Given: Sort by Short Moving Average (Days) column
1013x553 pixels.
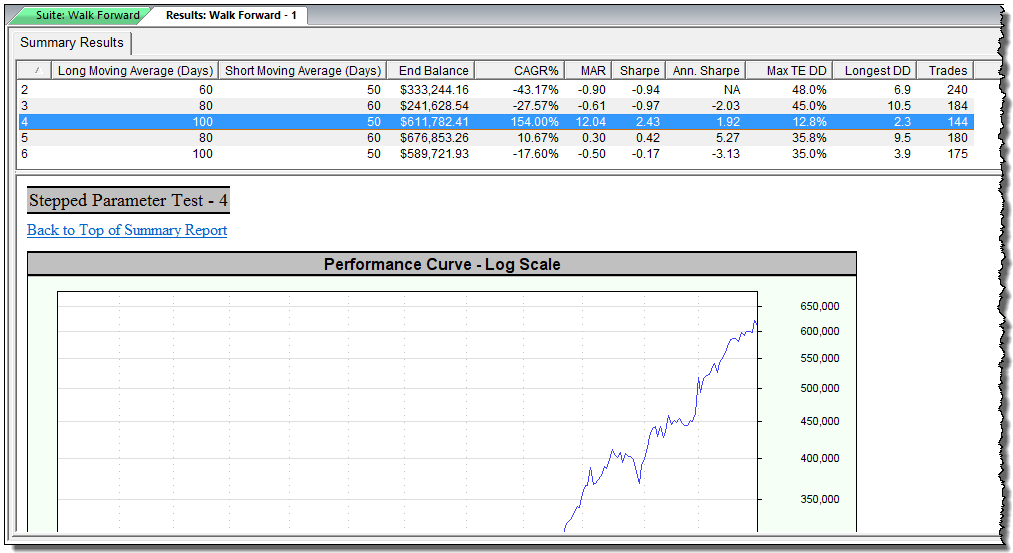Looking at the screenshot, I should [x=303, y=71].
